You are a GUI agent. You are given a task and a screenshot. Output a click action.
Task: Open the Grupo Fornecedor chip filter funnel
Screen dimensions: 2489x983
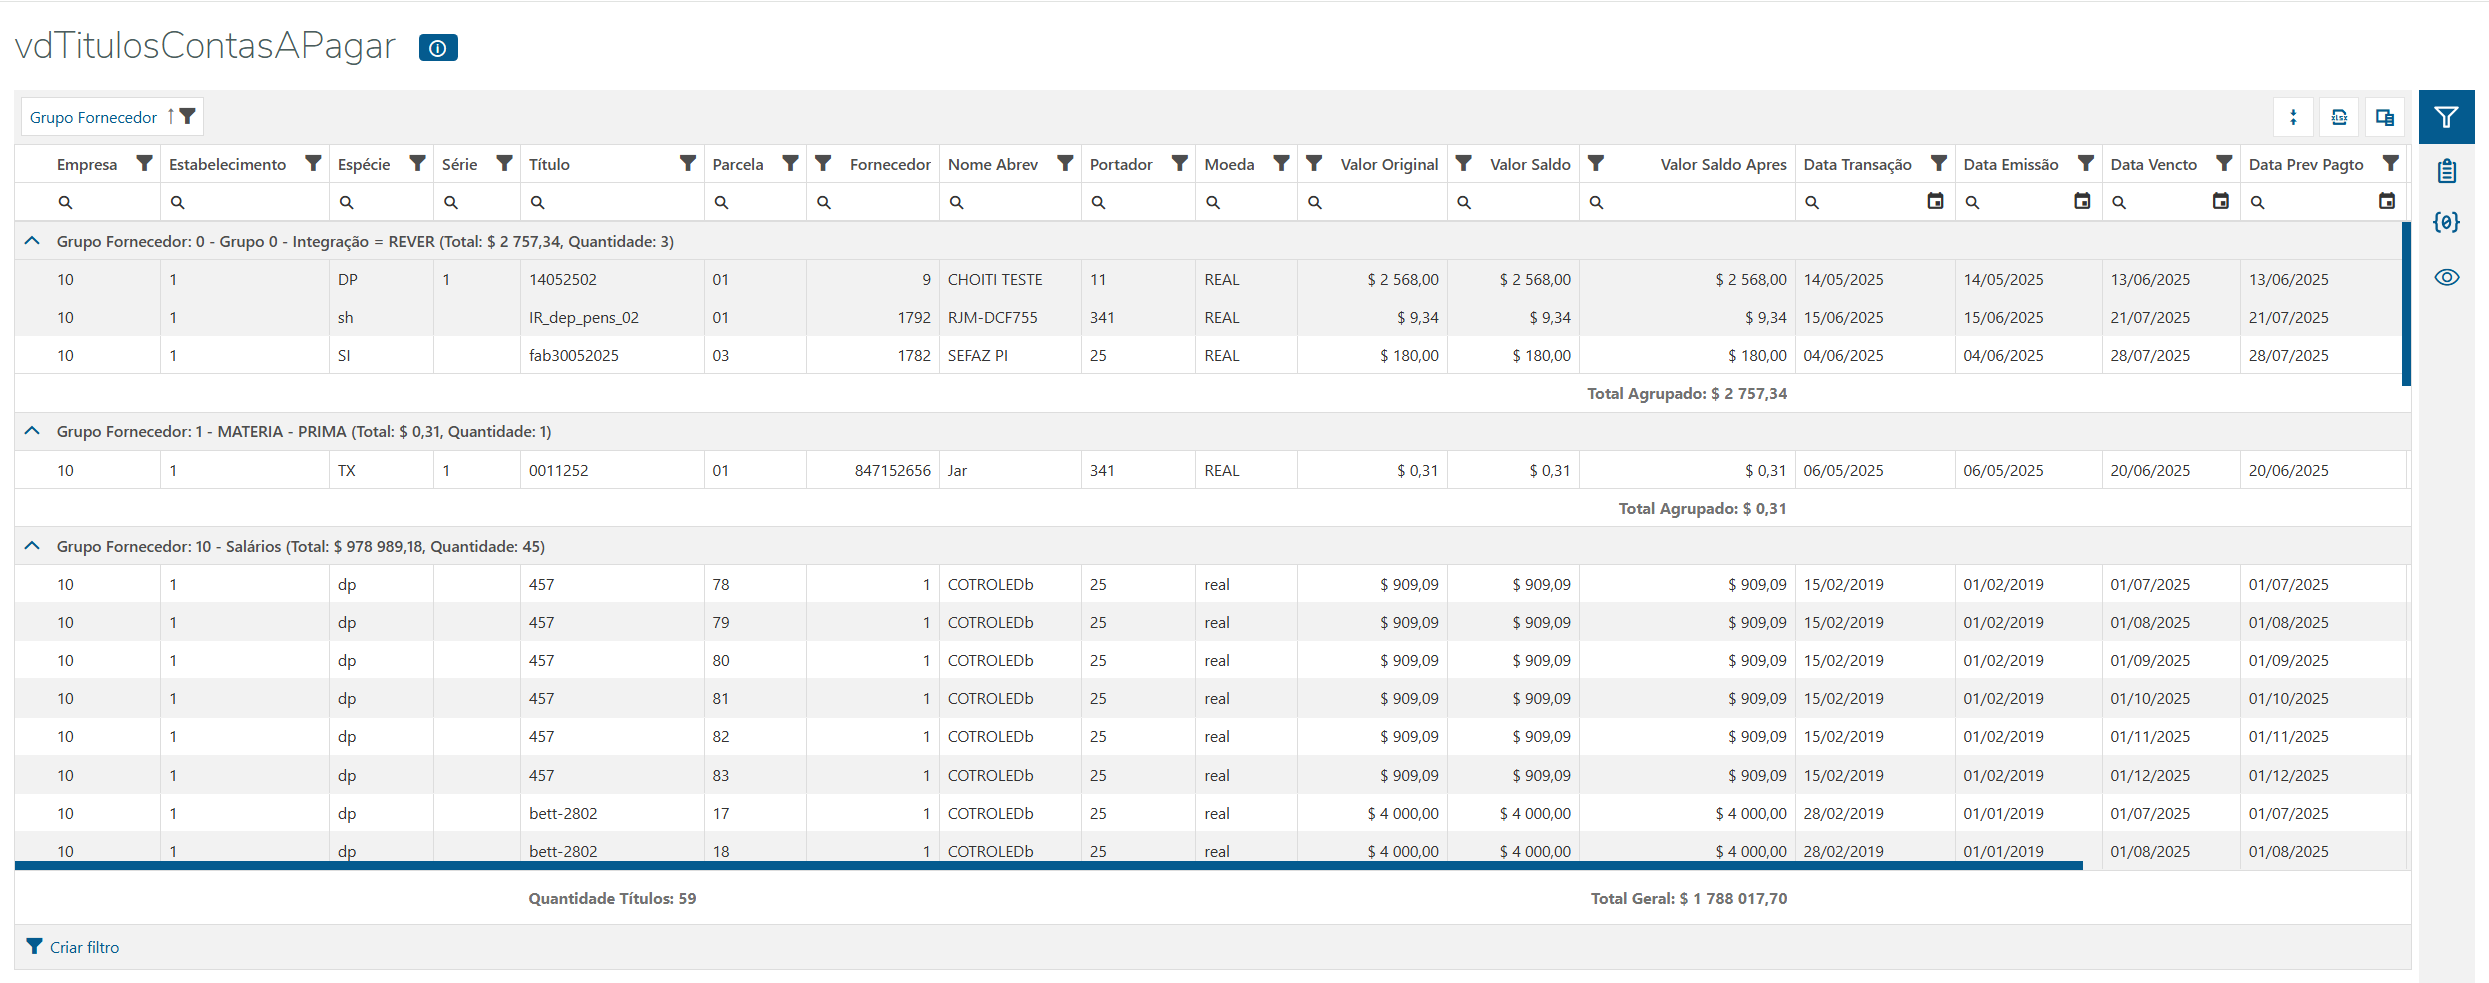pos(187,116)
